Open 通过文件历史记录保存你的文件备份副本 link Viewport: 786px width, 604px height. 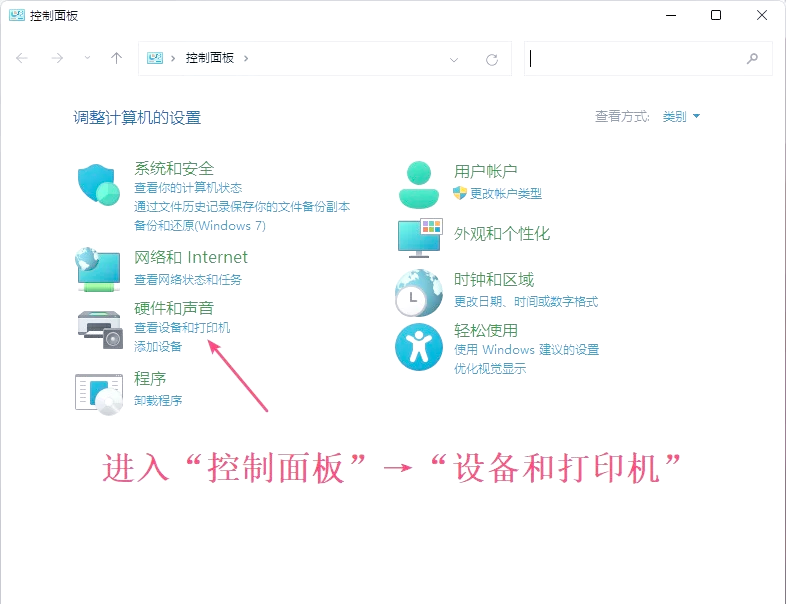pyautogui.click(x=242, y=207)
